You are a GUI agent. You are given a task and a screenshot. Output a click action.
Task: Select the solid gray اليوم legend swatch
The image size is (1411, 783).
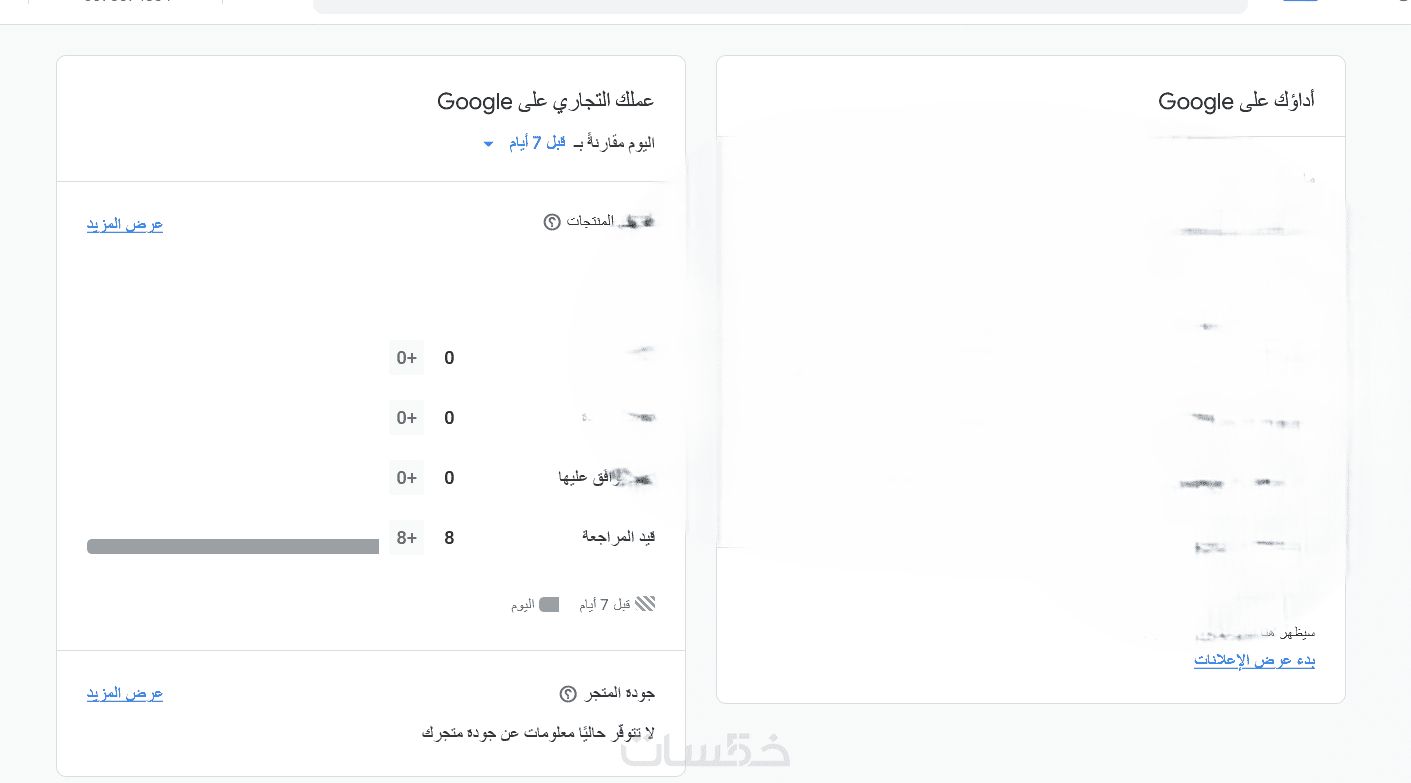[549, 604]
